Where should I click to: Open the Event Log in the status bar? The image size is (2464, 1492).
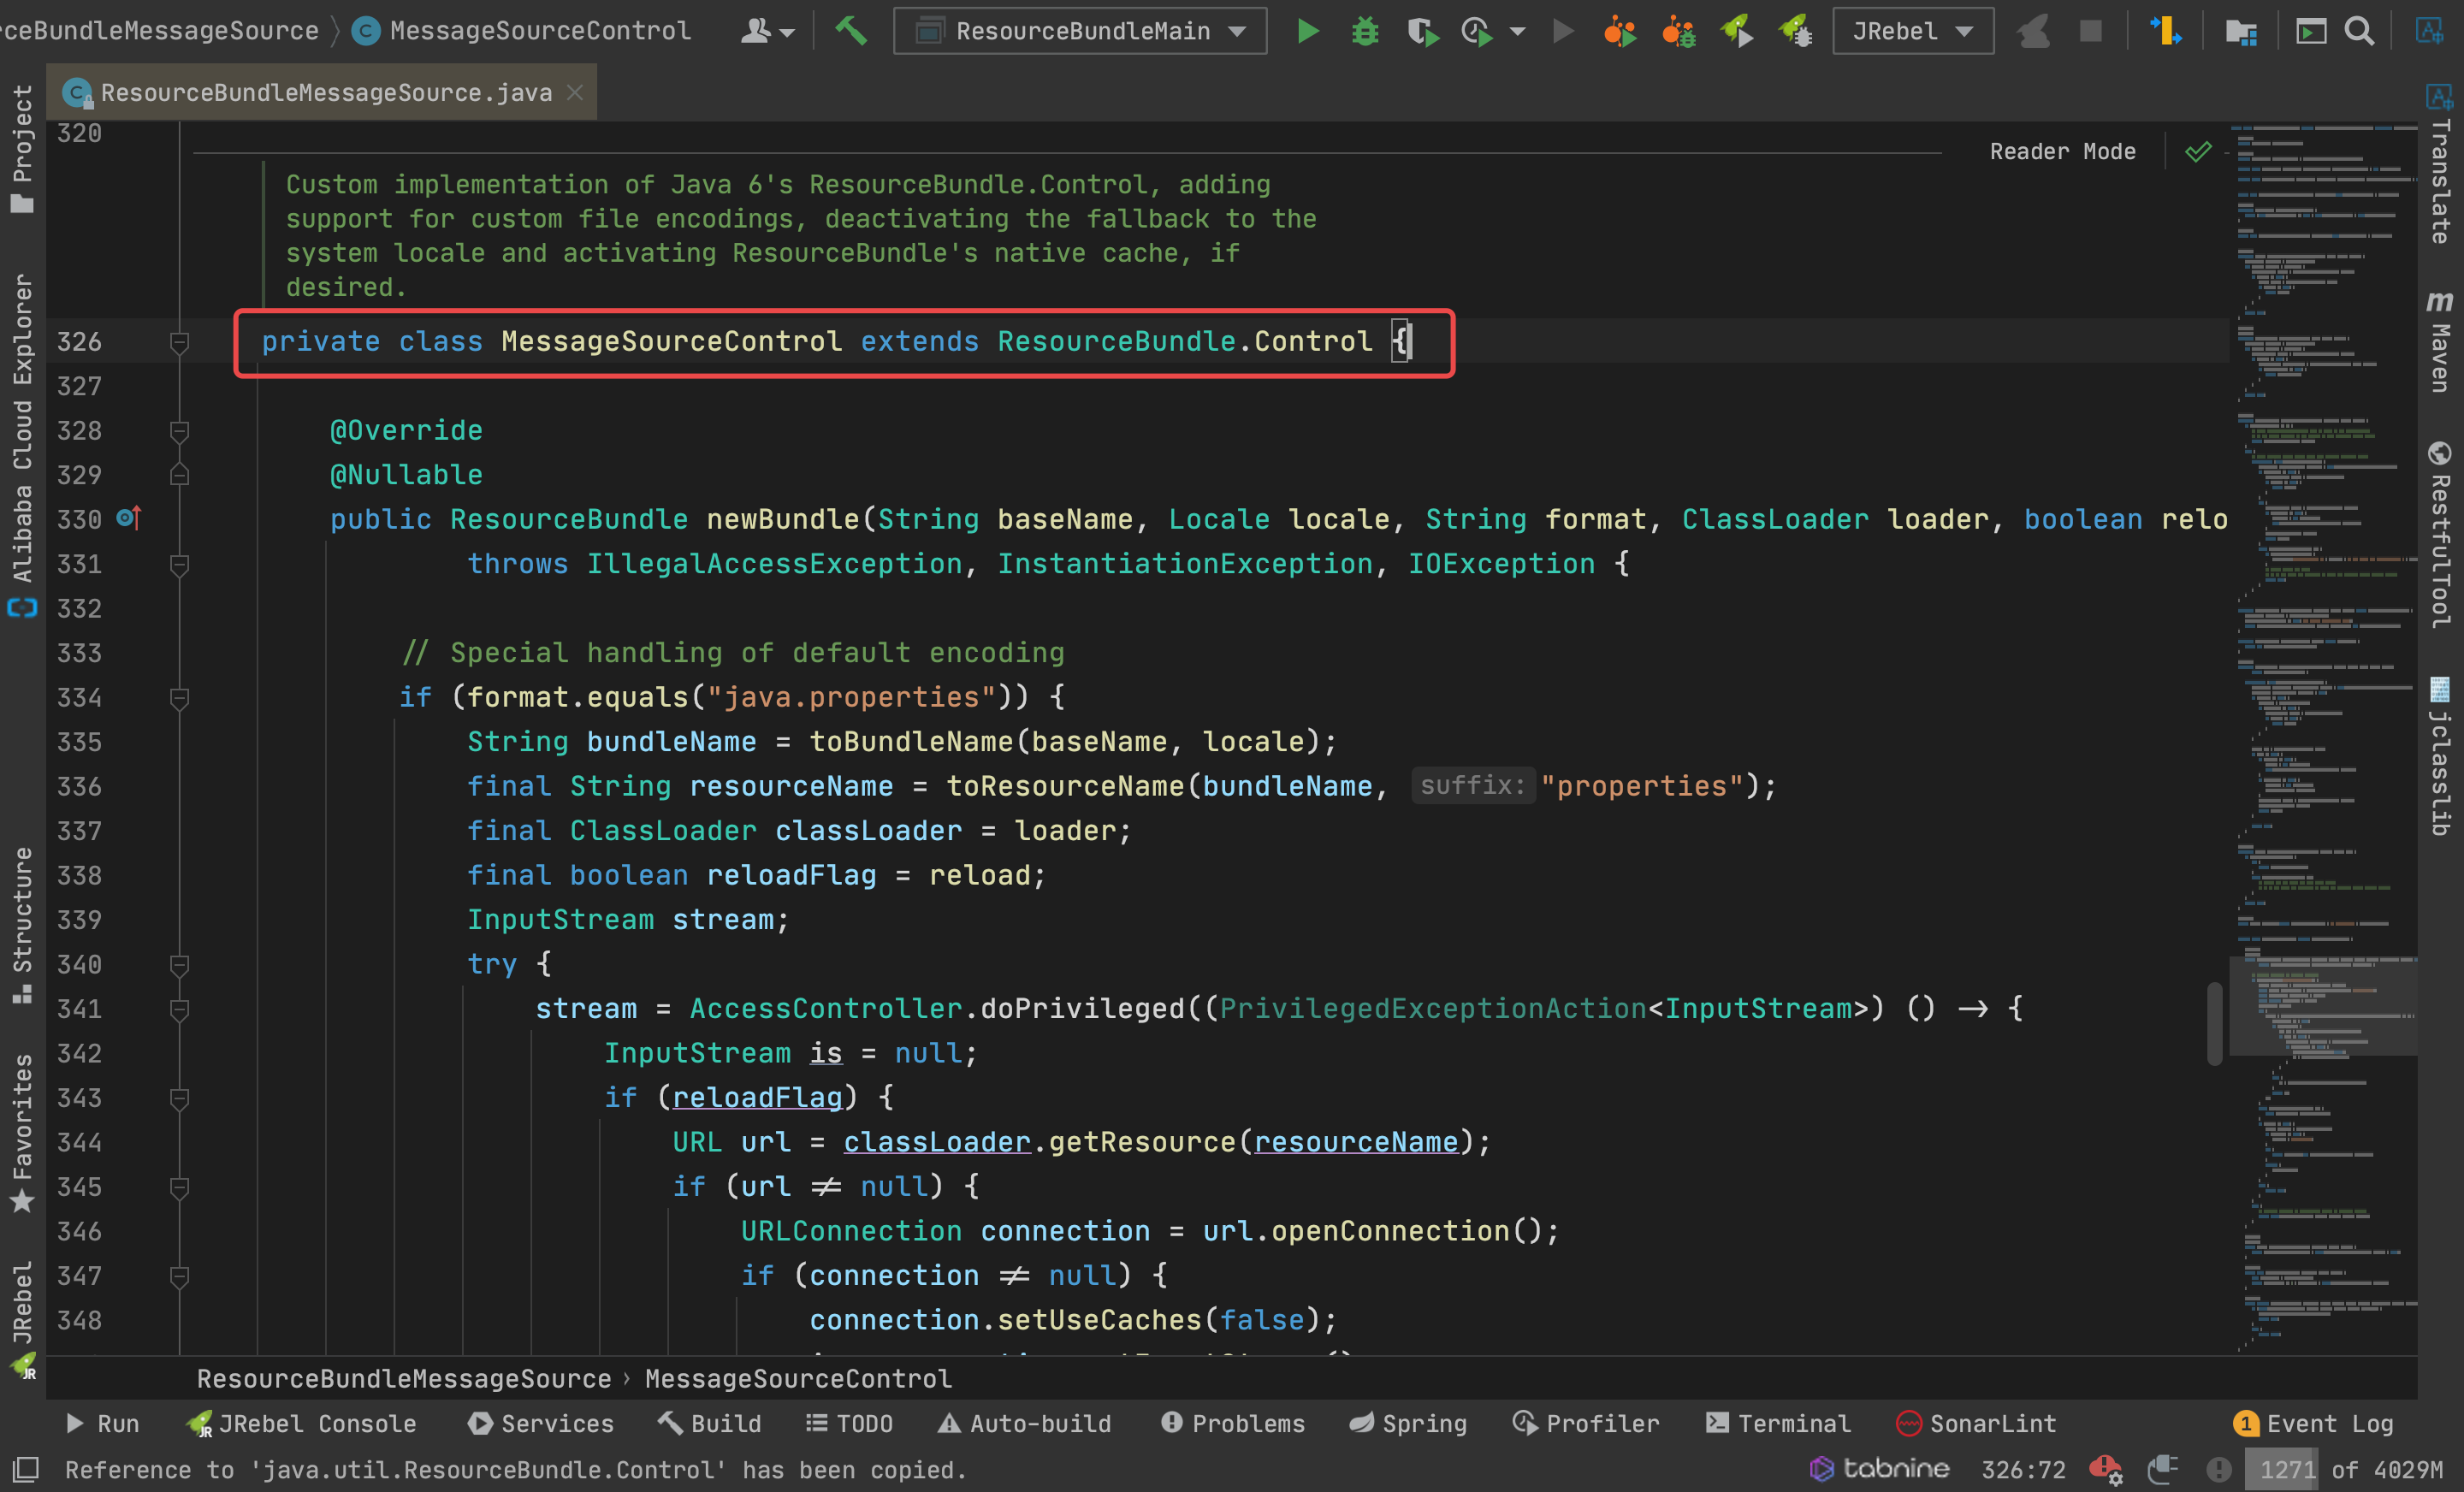point(2313,1423)
